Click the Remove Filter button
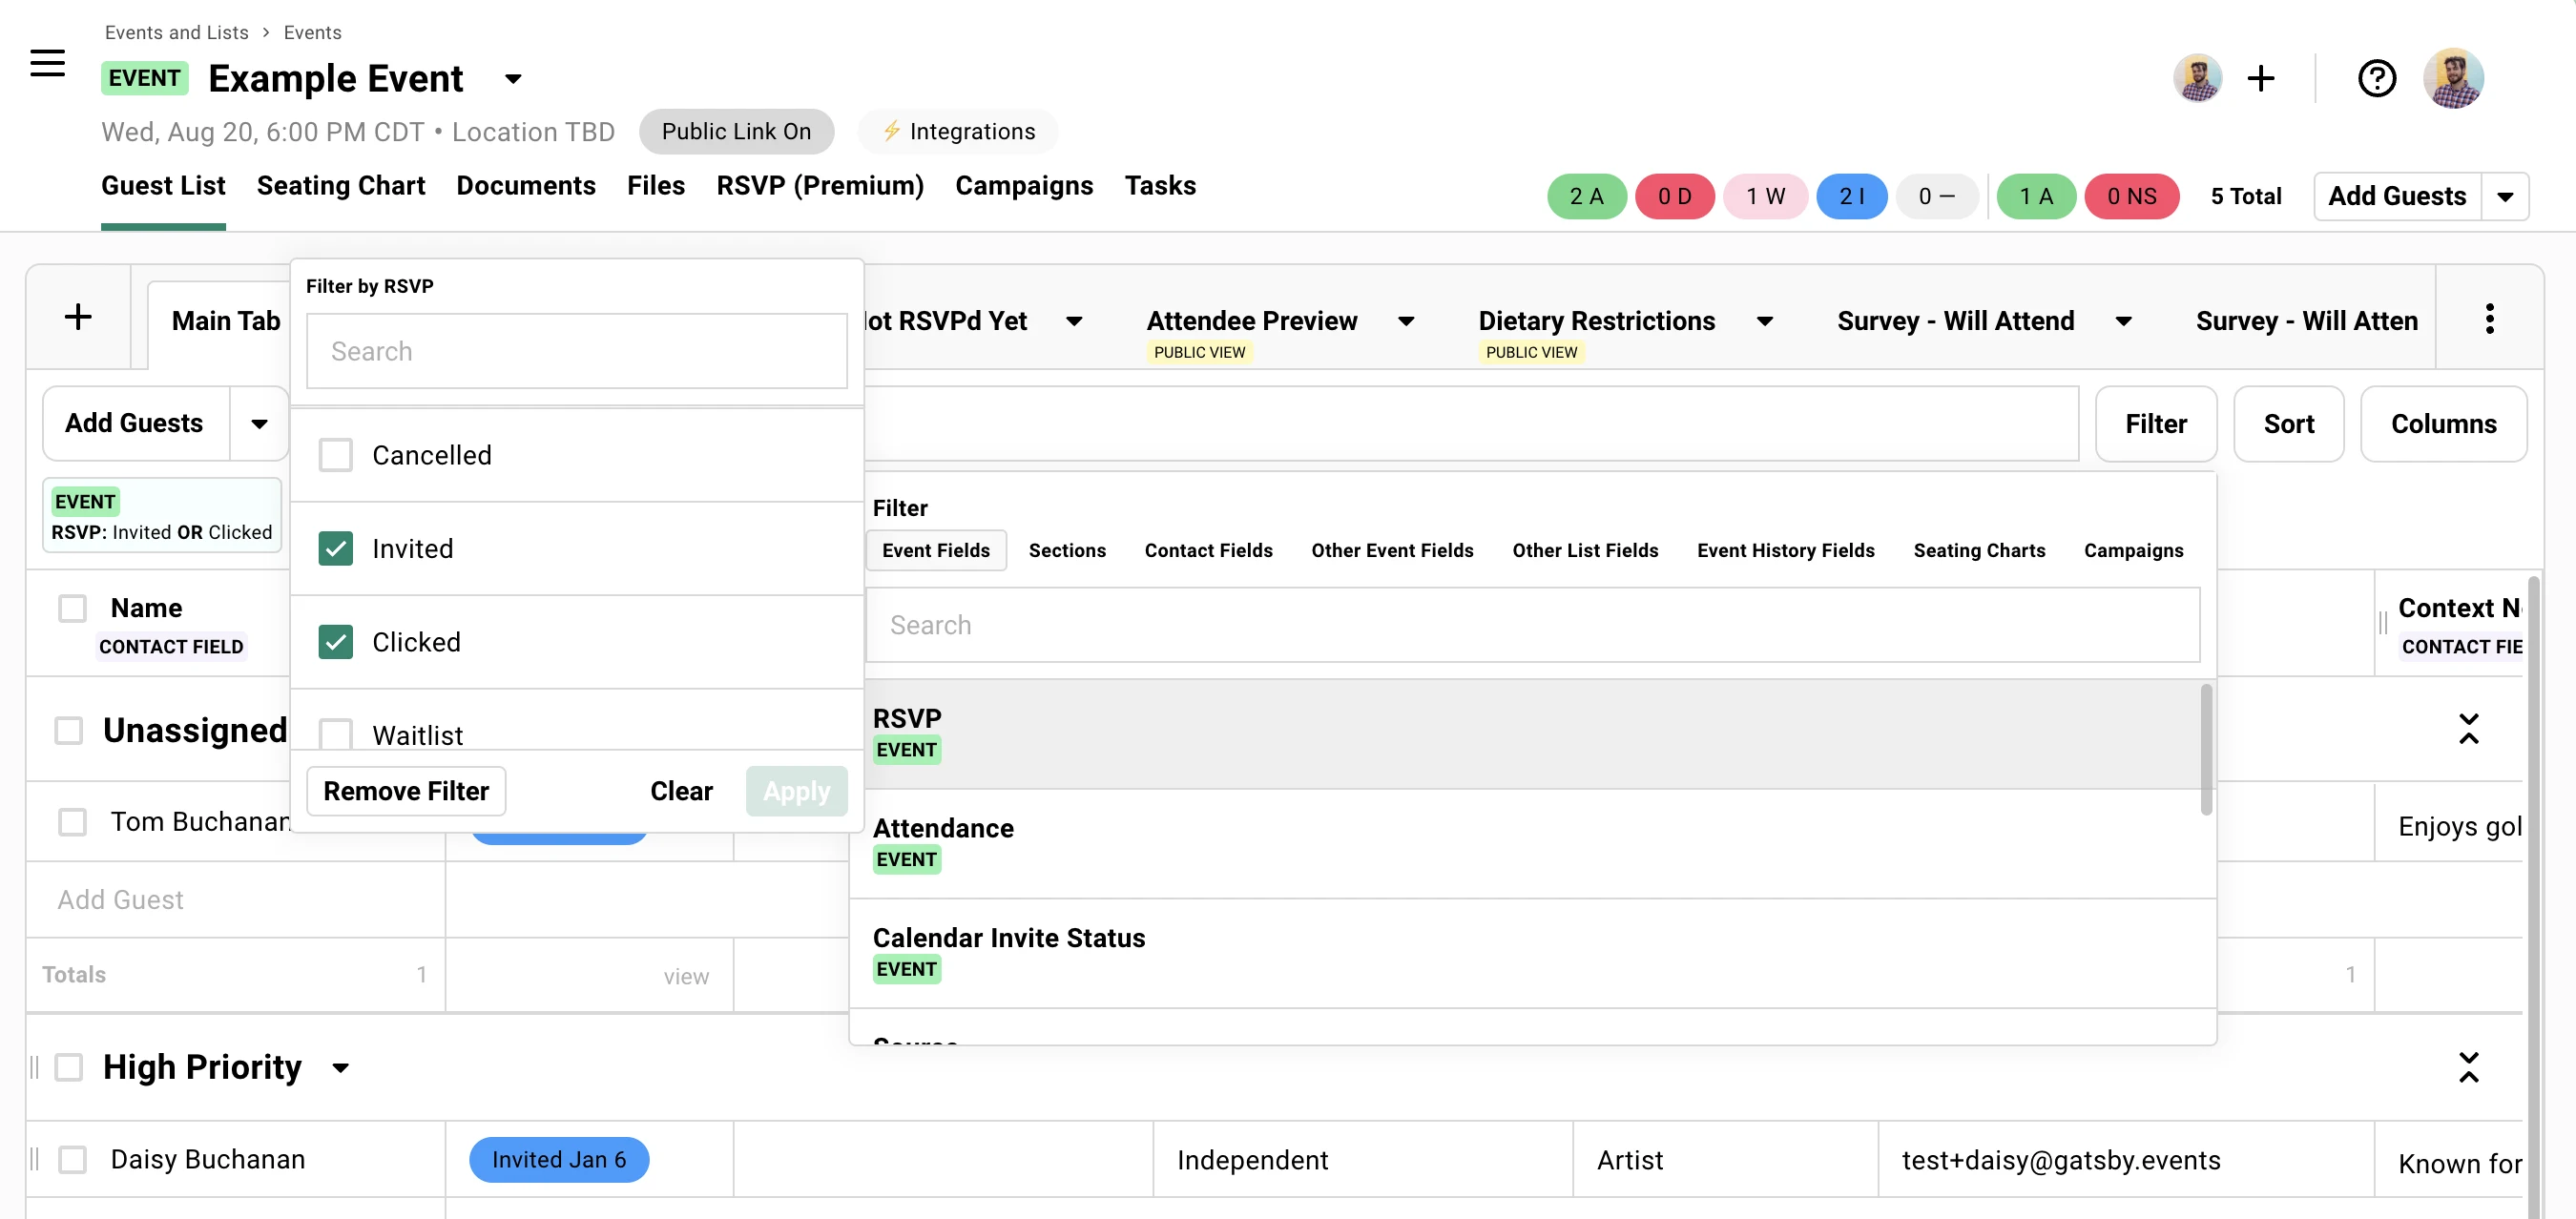This screenshot has height=1219, width=2576. (405, 791)
